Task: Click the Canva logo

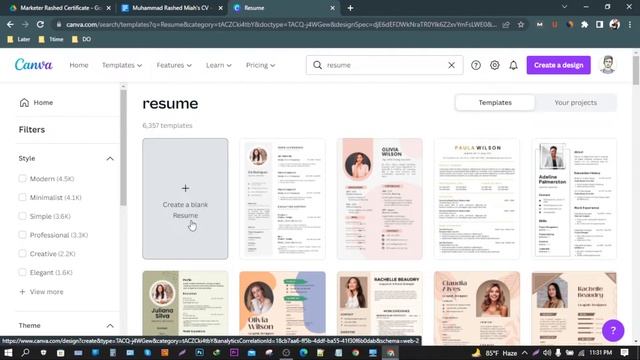Action: pos(33,64)
